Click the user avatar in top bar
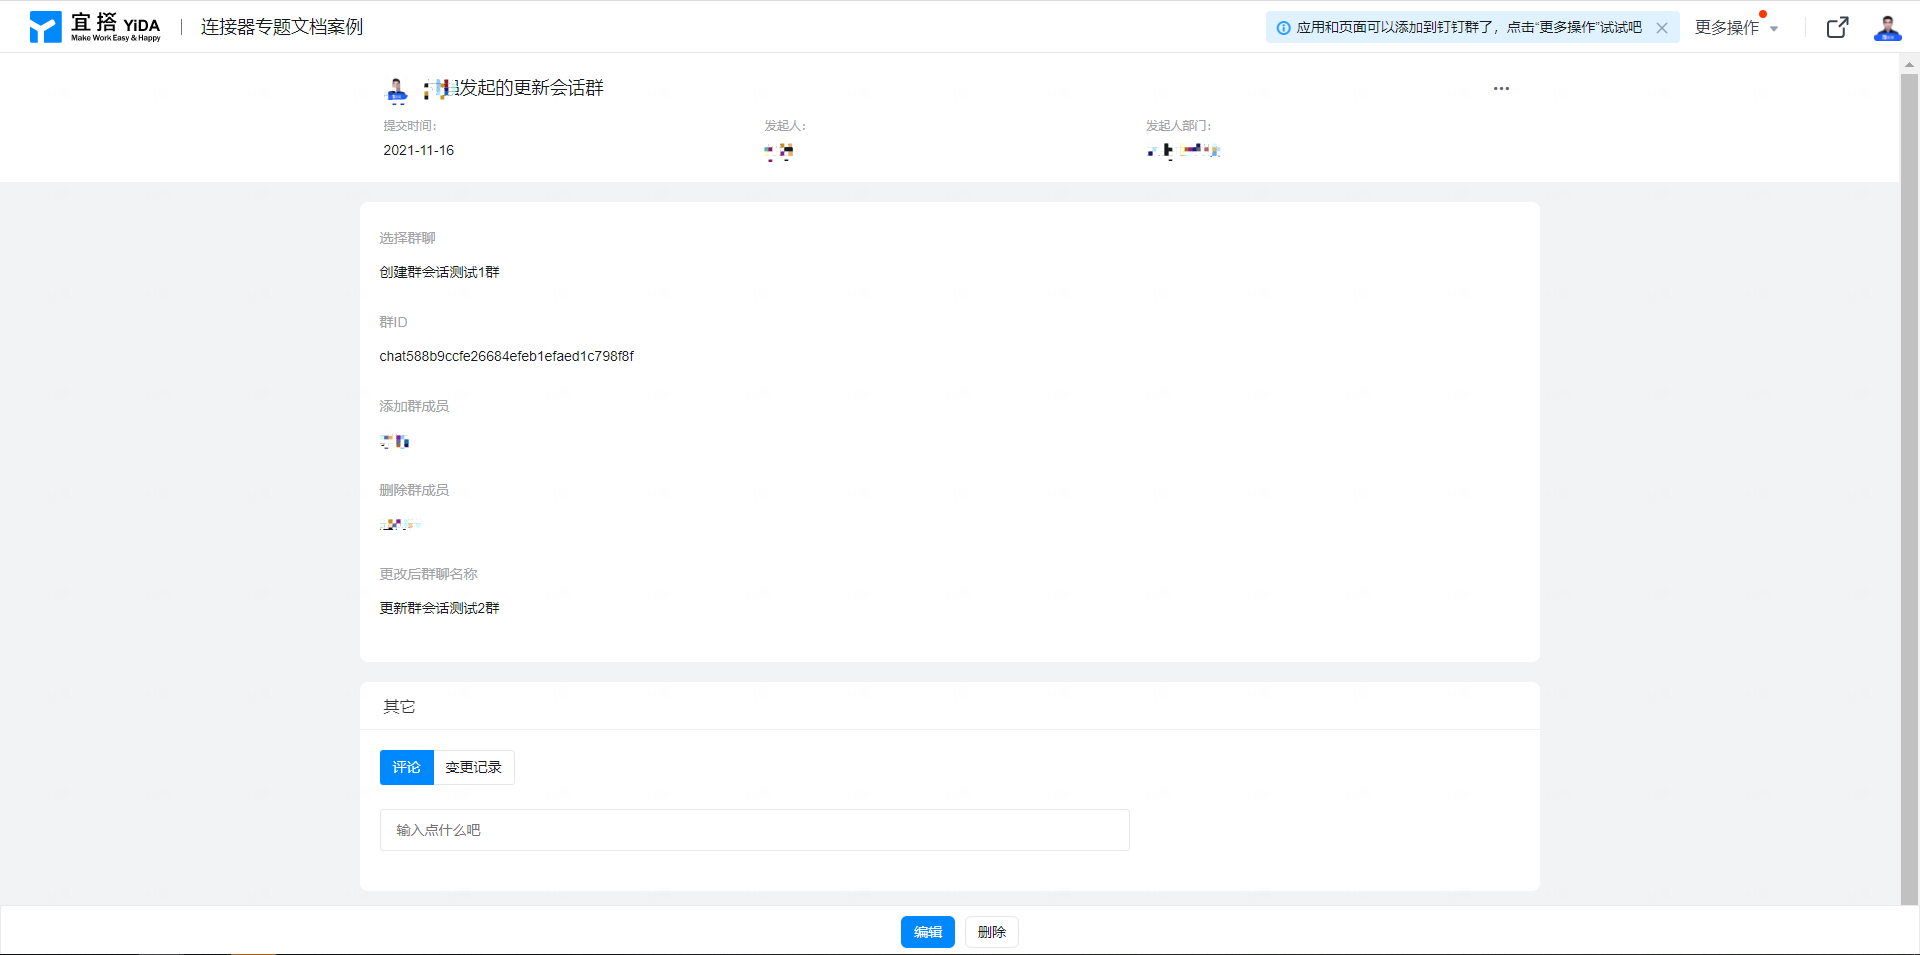This screenshot has width=1920, height=955. pos(1887,28)
